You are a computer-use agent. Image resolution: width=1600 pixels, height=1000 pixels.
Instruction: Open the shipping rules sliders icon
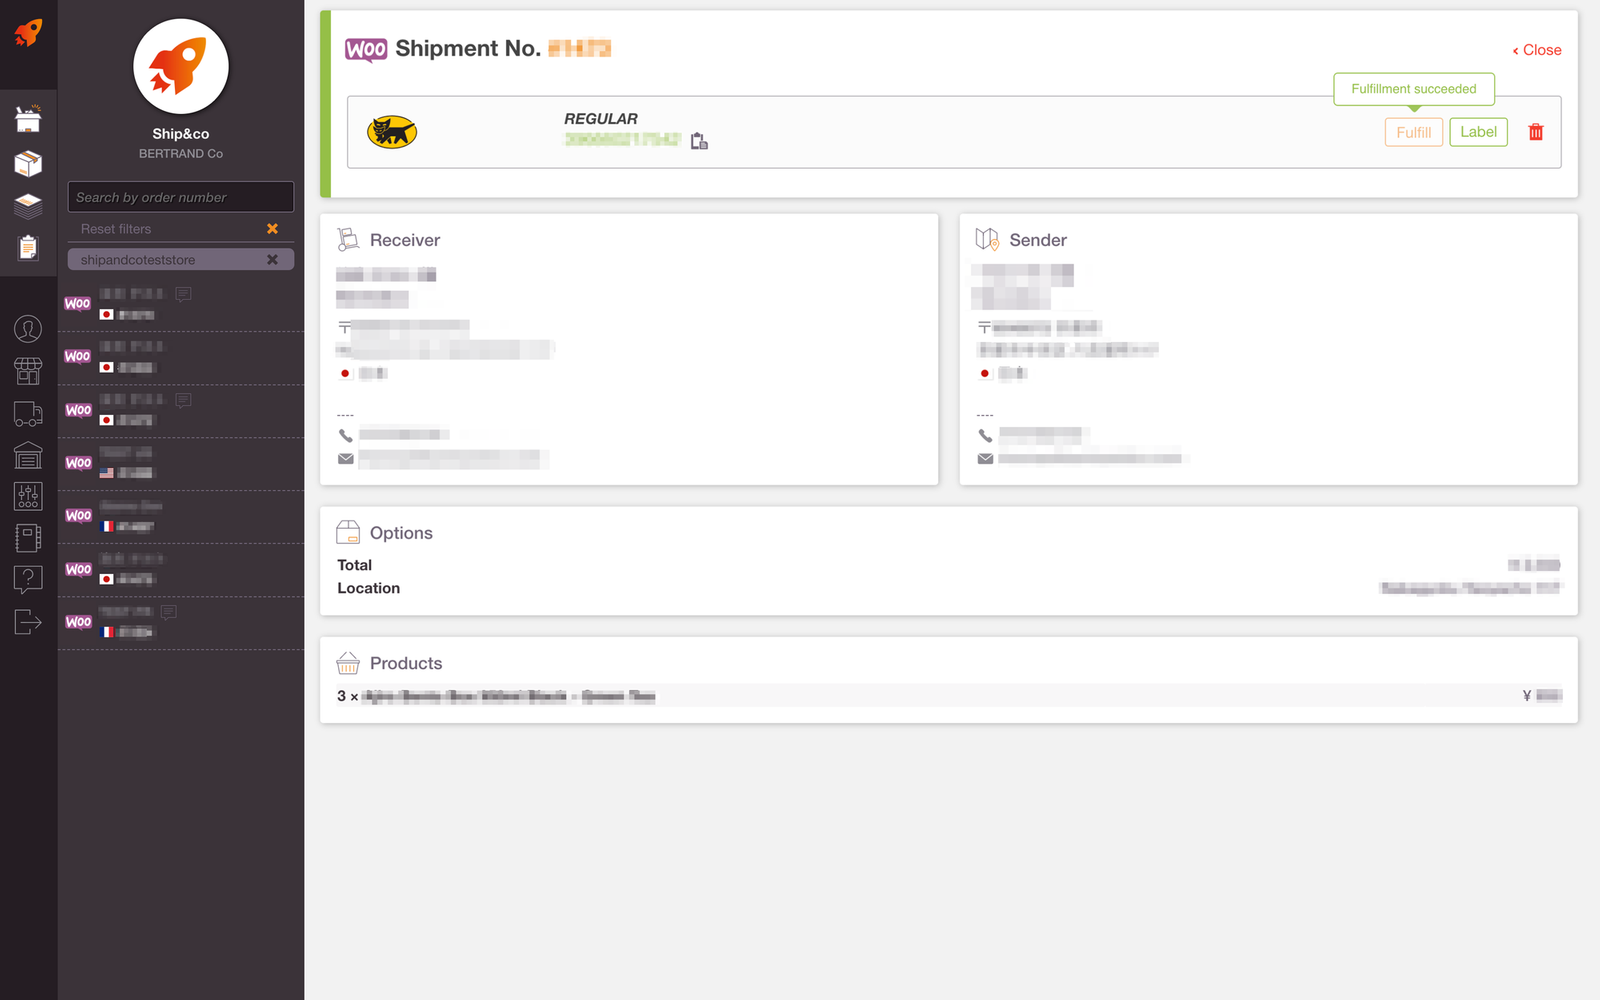(28, 495)
